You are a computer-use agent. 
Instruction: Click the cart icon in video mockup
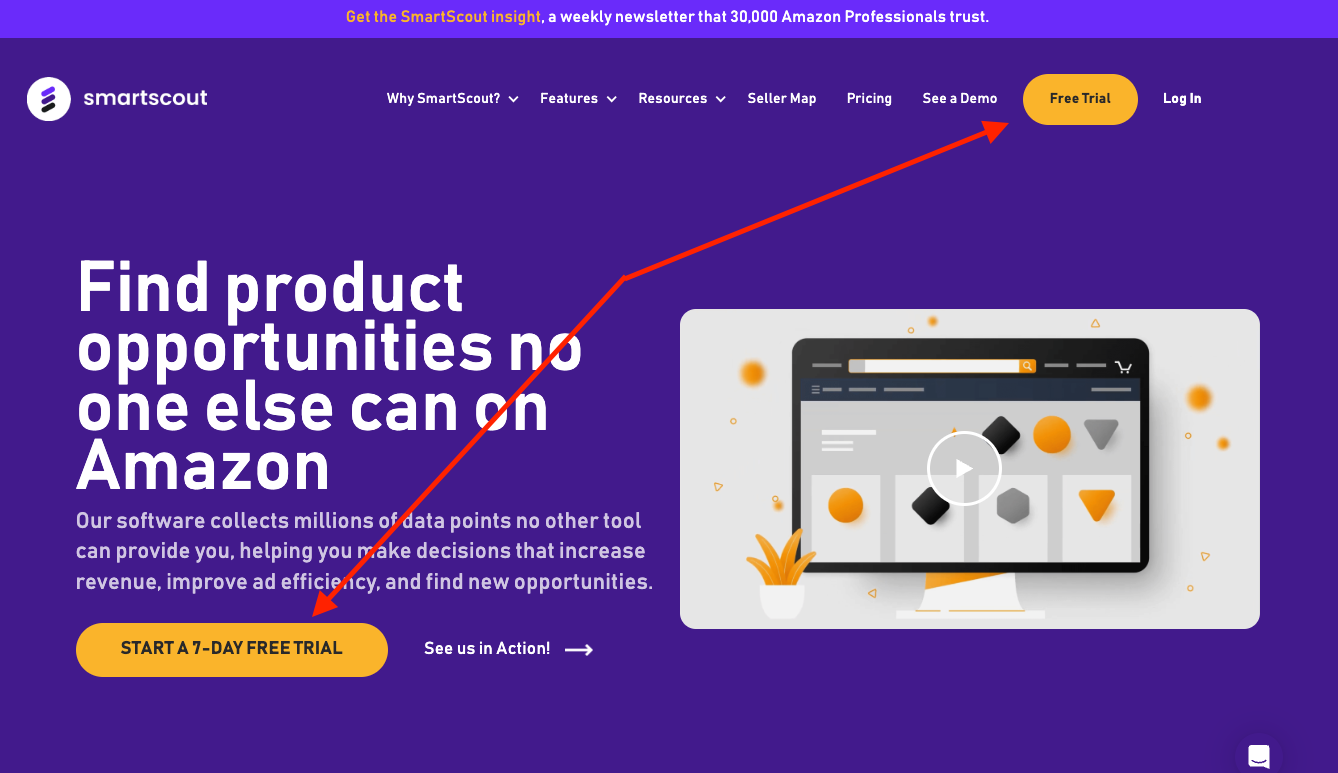(x=1123, y=367)
